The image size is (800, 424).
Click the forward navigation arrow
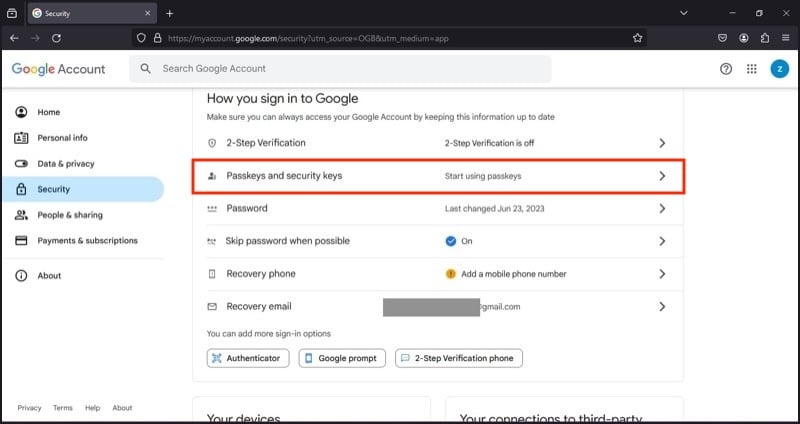(x=35, y=38)
